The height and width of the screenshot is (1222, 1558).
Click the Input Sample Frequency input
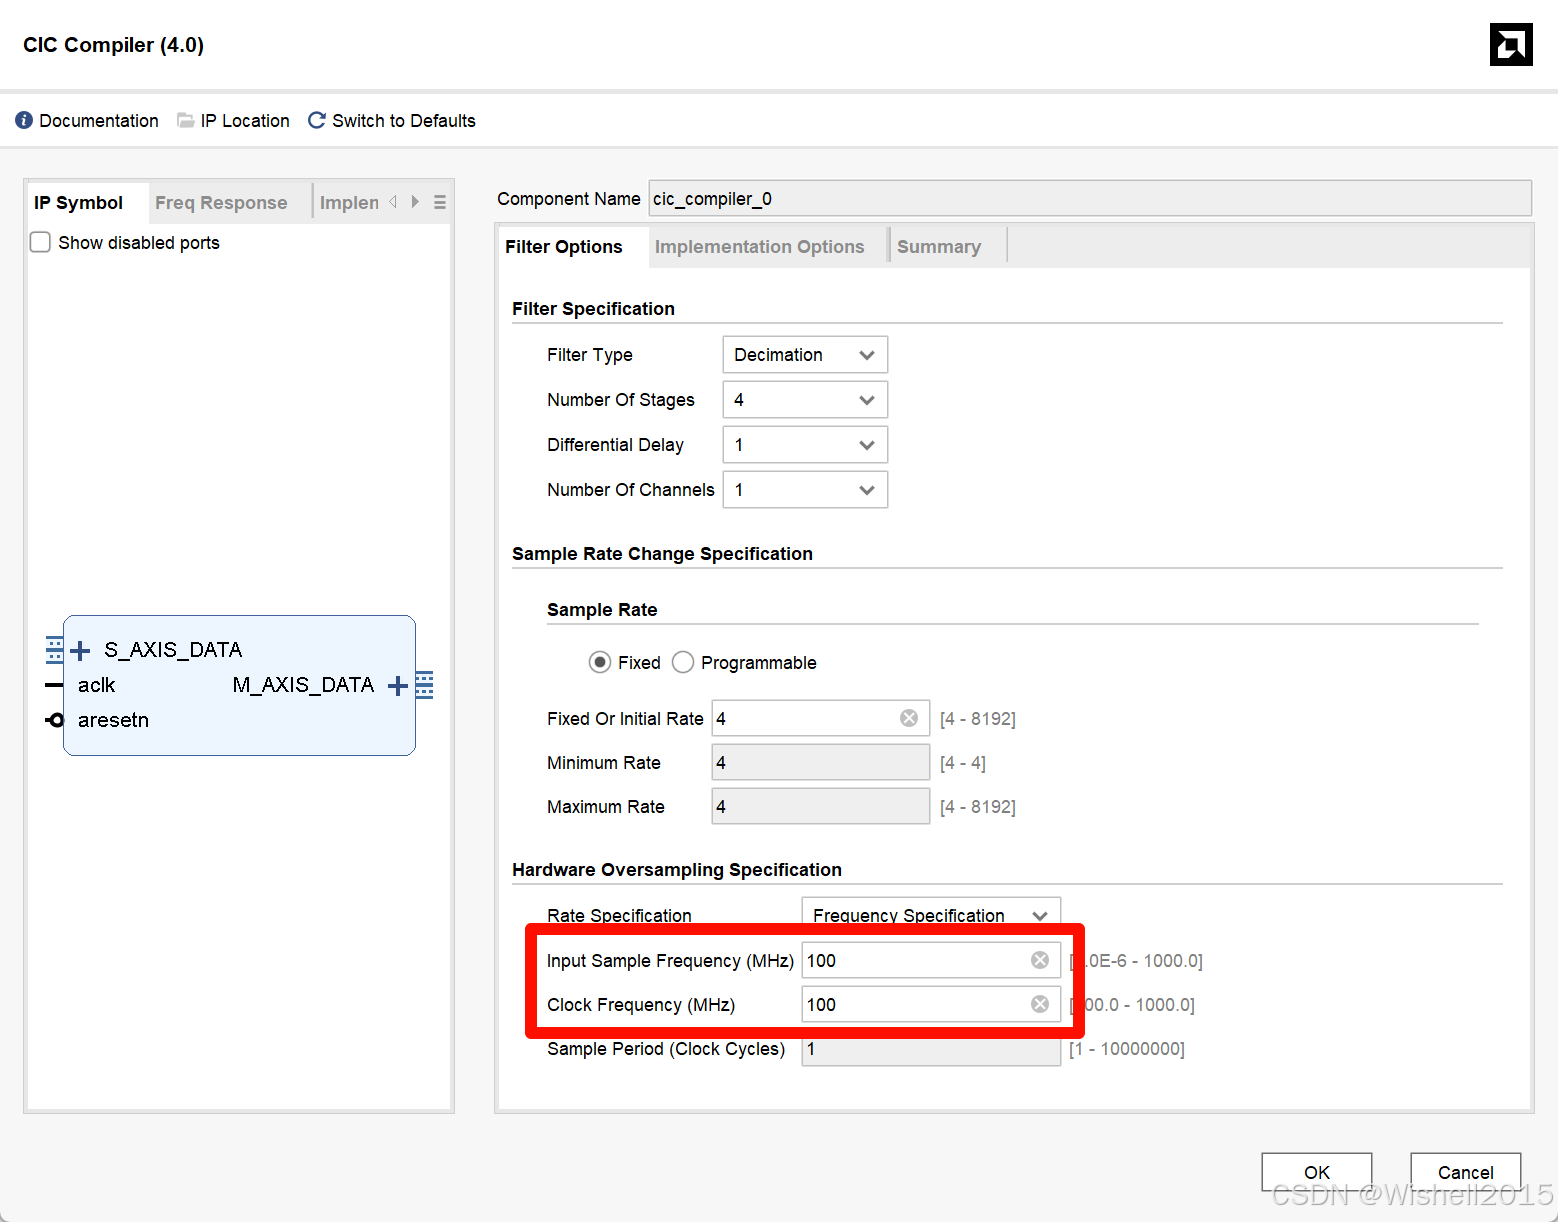[x=931, y=960]
